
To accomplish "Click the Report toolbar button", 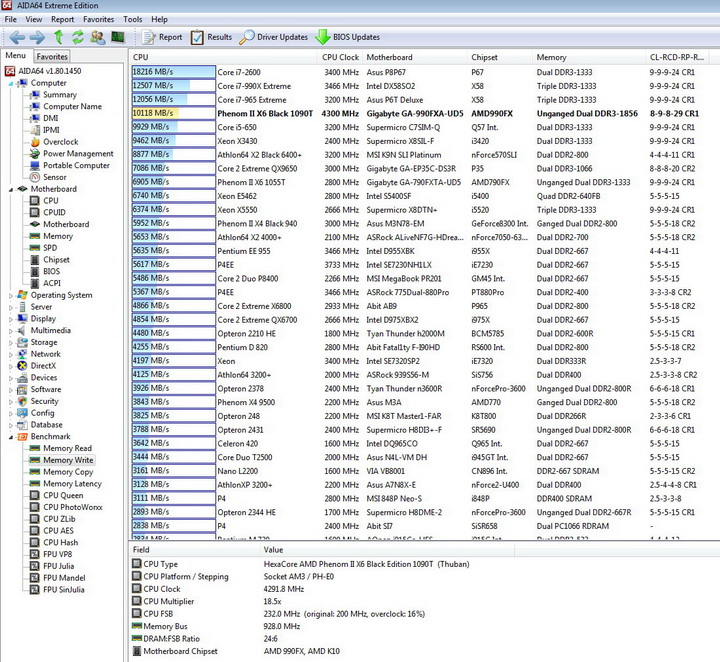I will click(162, 37).
